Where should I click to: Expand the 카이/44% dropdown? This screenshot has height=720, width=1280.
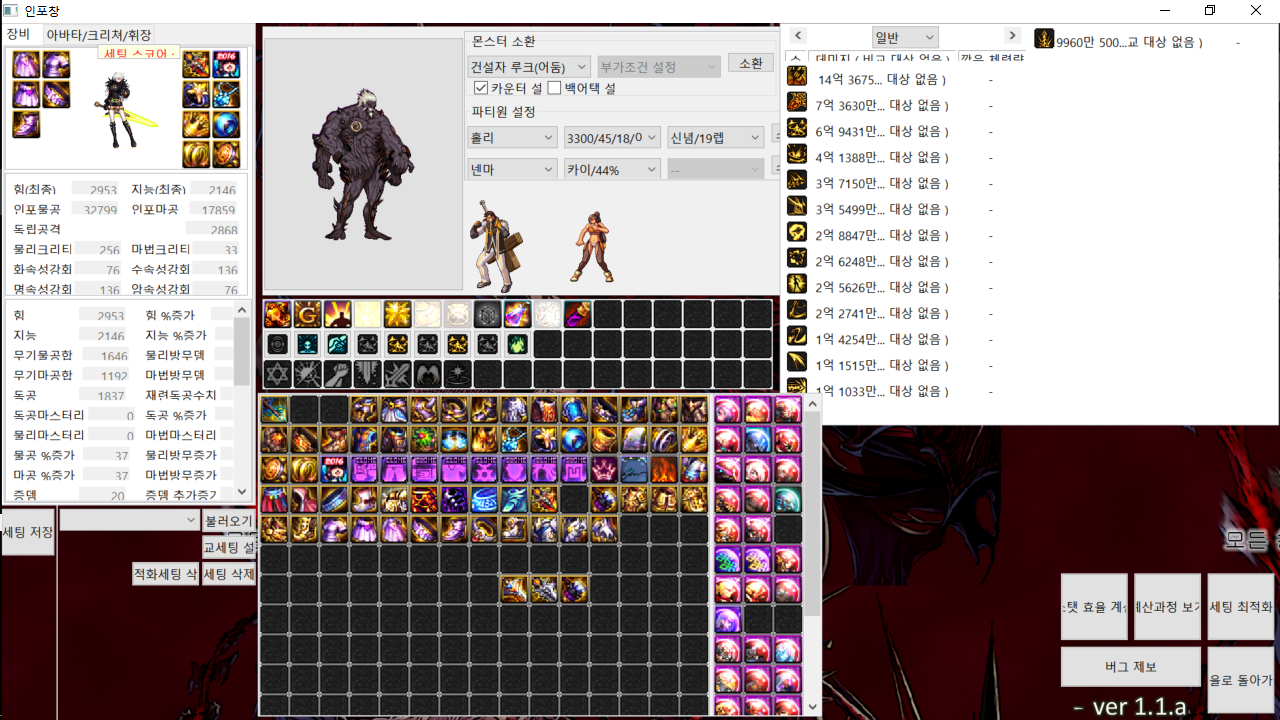pos(612,169)
